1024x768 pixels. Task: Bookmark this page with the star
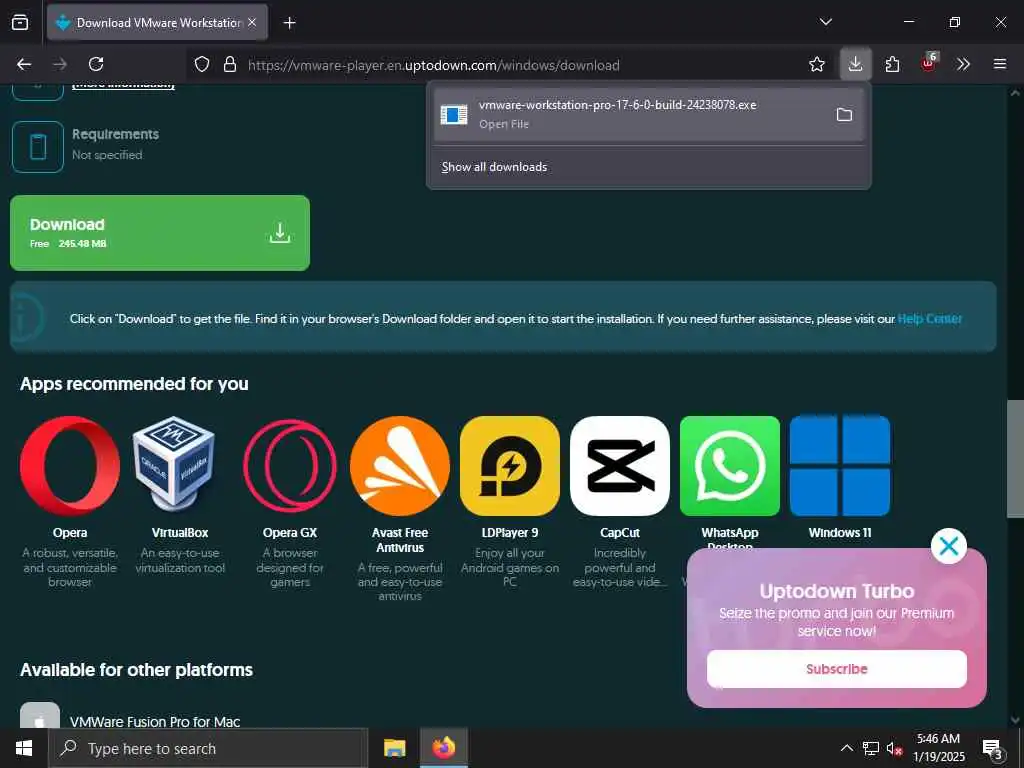coord(816,64)
